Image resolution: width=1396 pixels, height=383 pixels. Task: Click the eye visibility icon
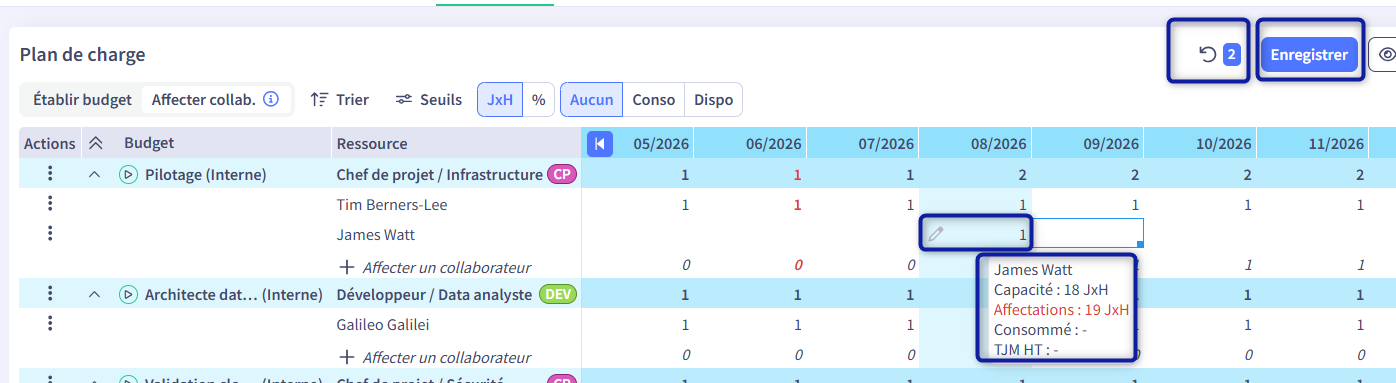(1386, 55)
